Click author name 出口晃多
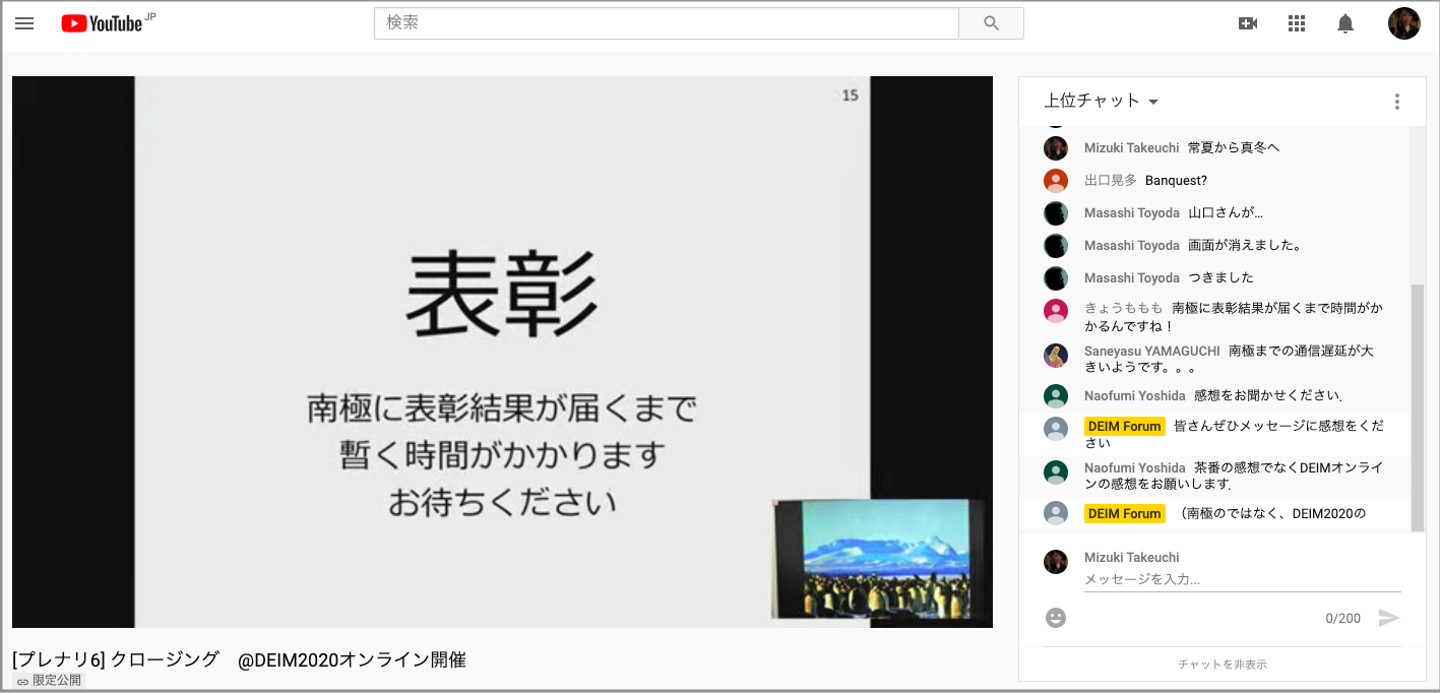 click(1110, 181)
